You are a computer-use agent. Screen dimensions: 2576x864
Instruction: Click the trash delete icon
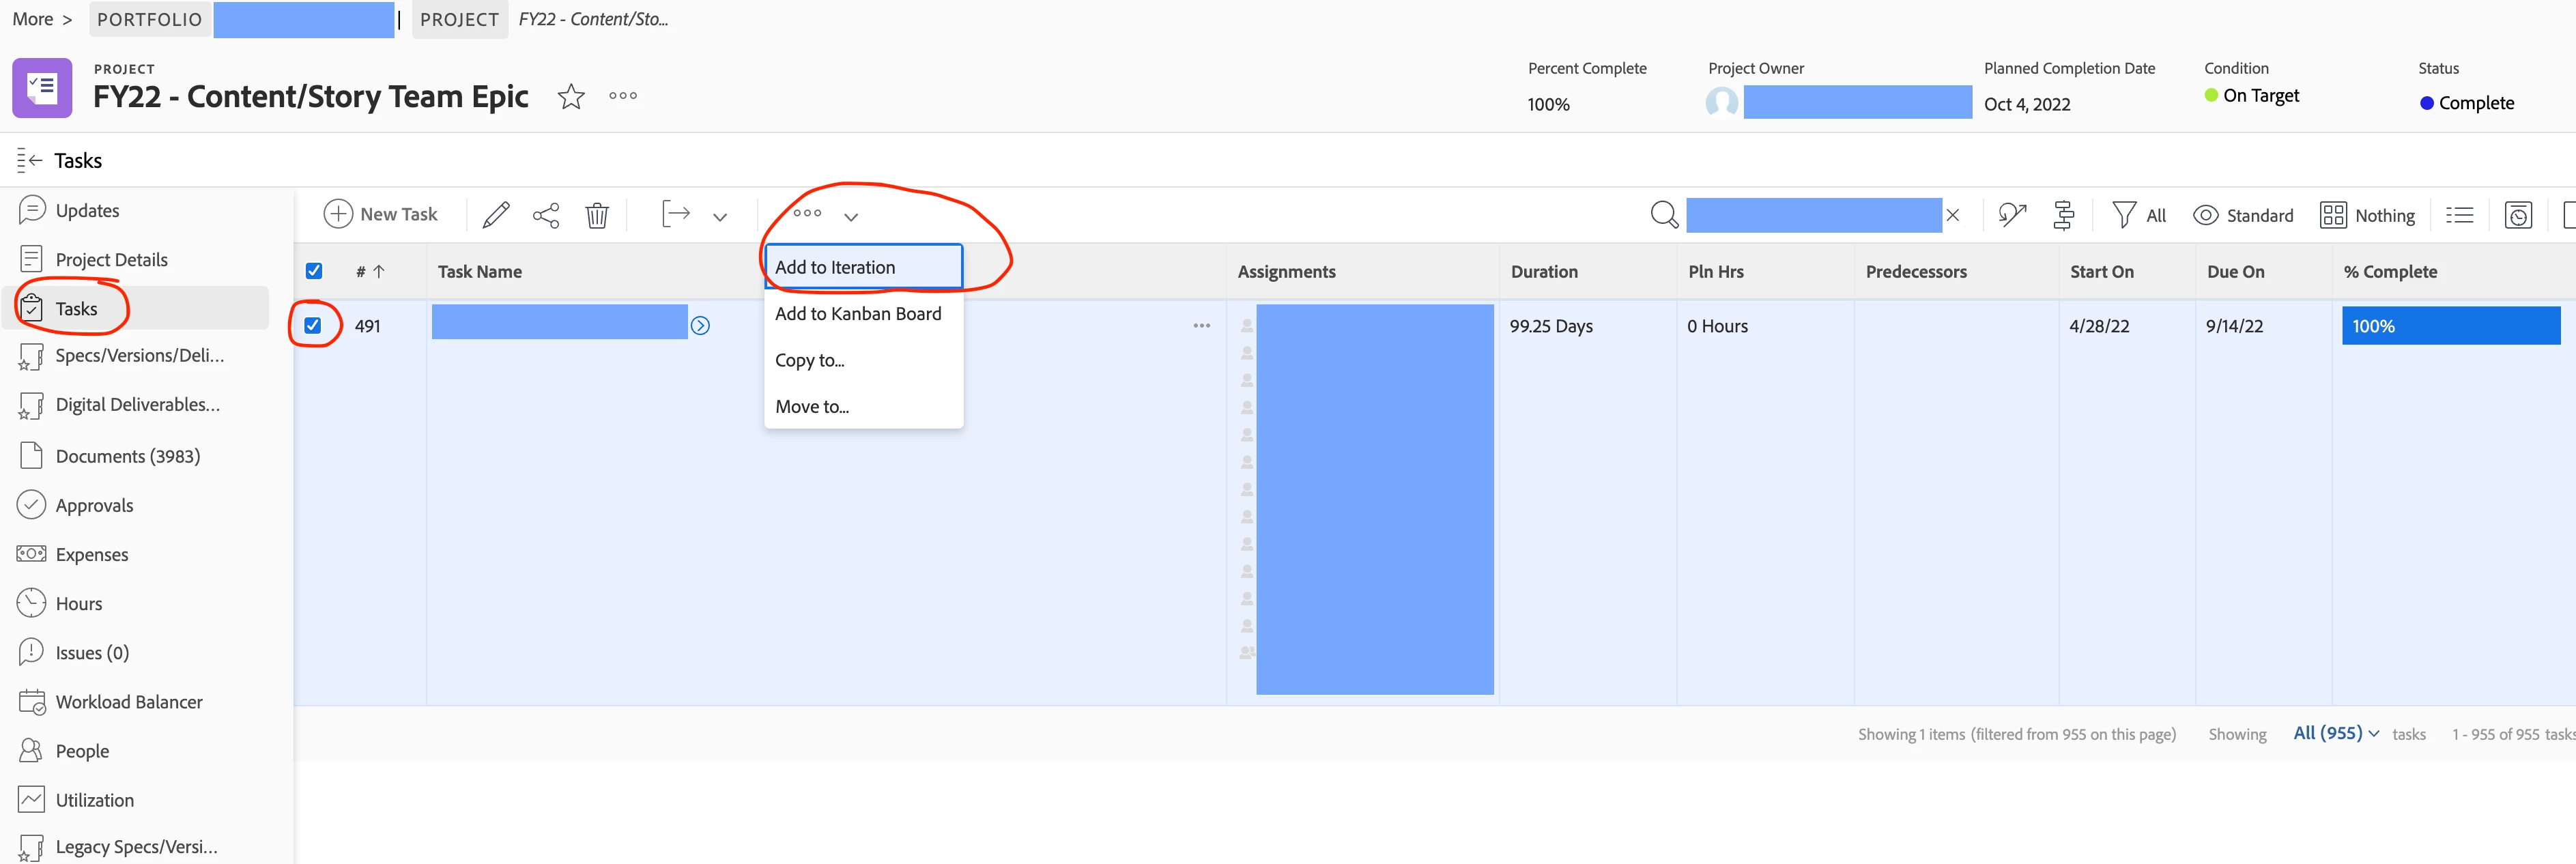[597, 215]
